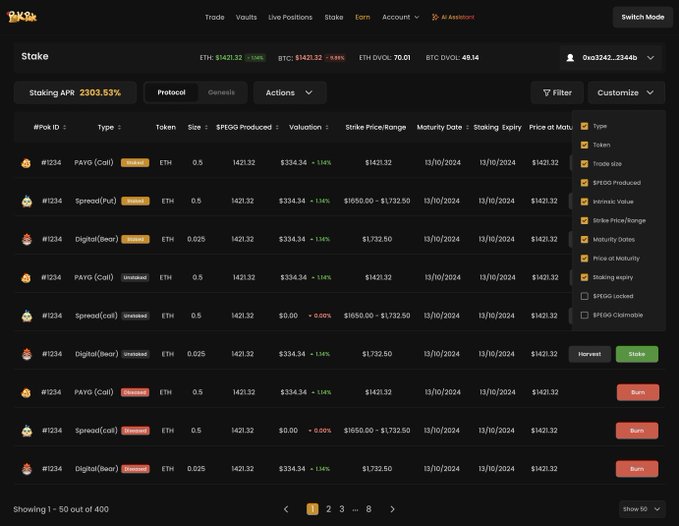The height and width of the screenshot is (526, 679).
Task: Enable the $PEGG Claimable checkbox
Action: [584, 315]
